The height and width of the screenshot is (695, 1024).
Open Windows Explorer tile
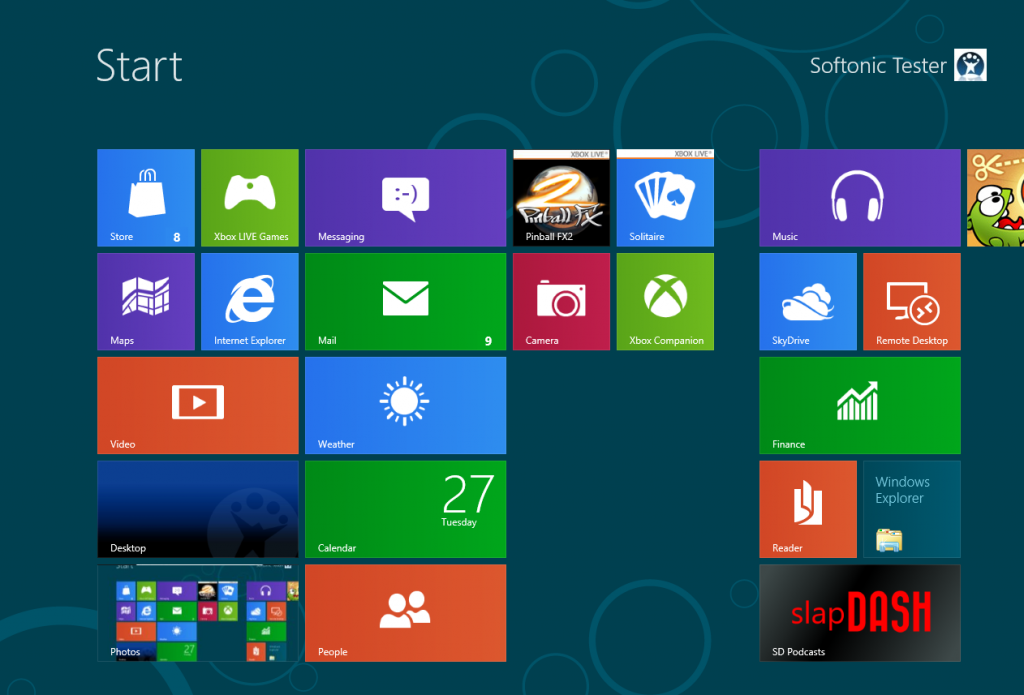click(x=911, y=509)
